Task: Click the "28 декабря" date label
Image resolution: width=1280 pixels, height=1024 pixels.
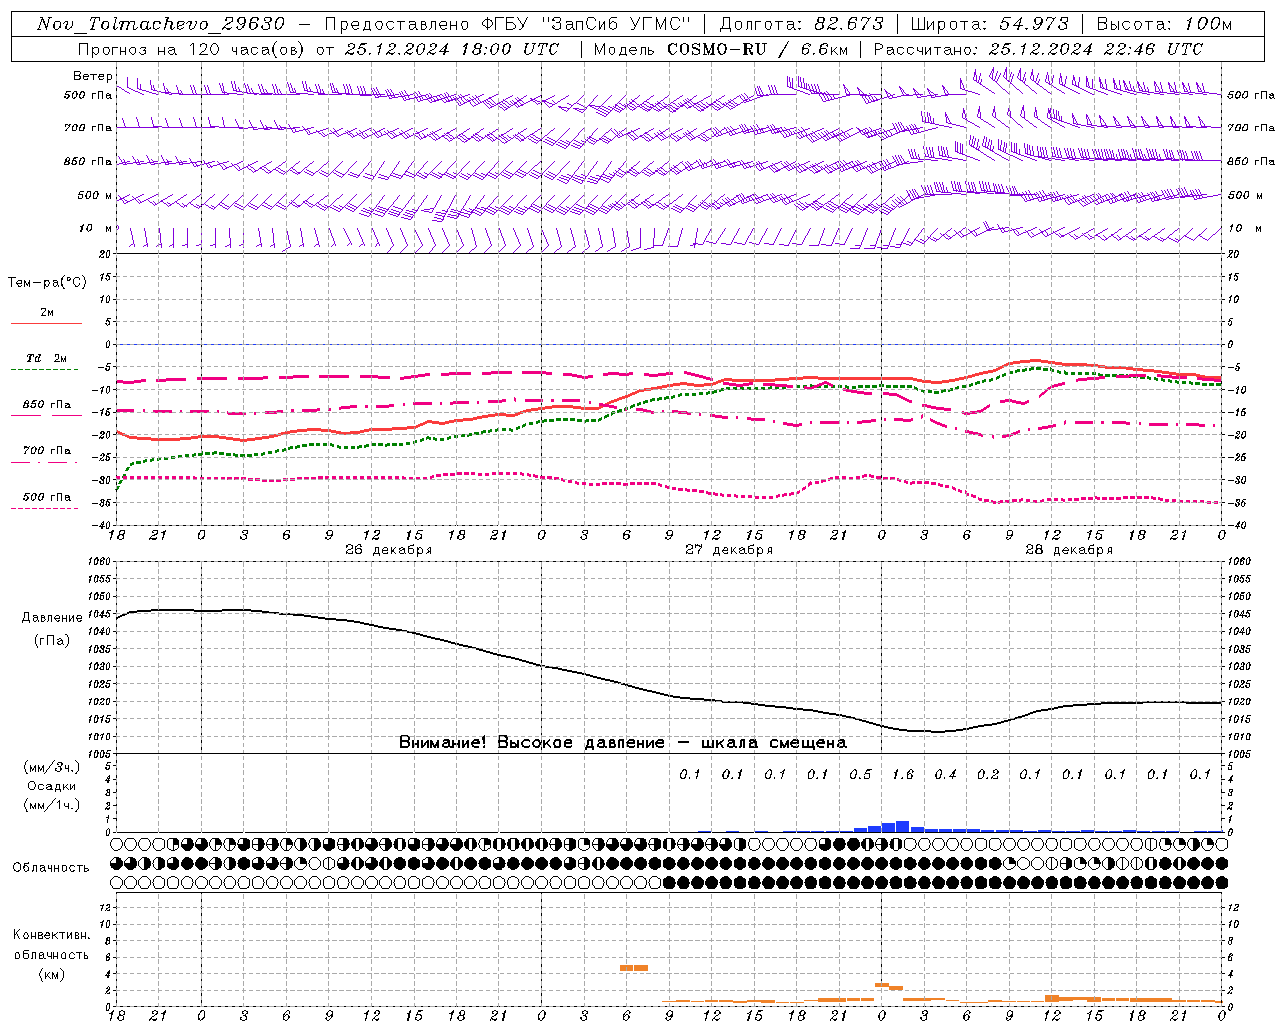Action: tap(1069, 550)
